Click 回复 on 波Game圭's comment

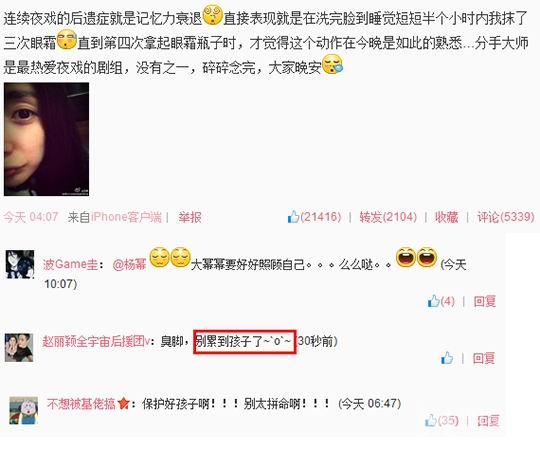485,301
